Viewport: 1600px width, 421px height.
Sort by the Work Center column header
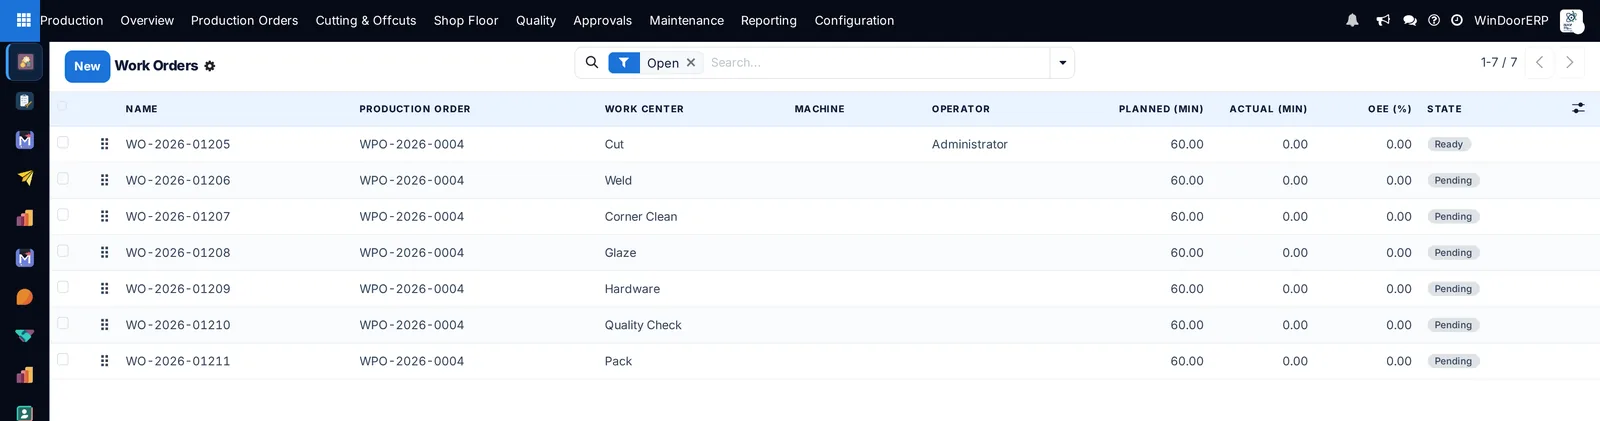tap(644, 108)
